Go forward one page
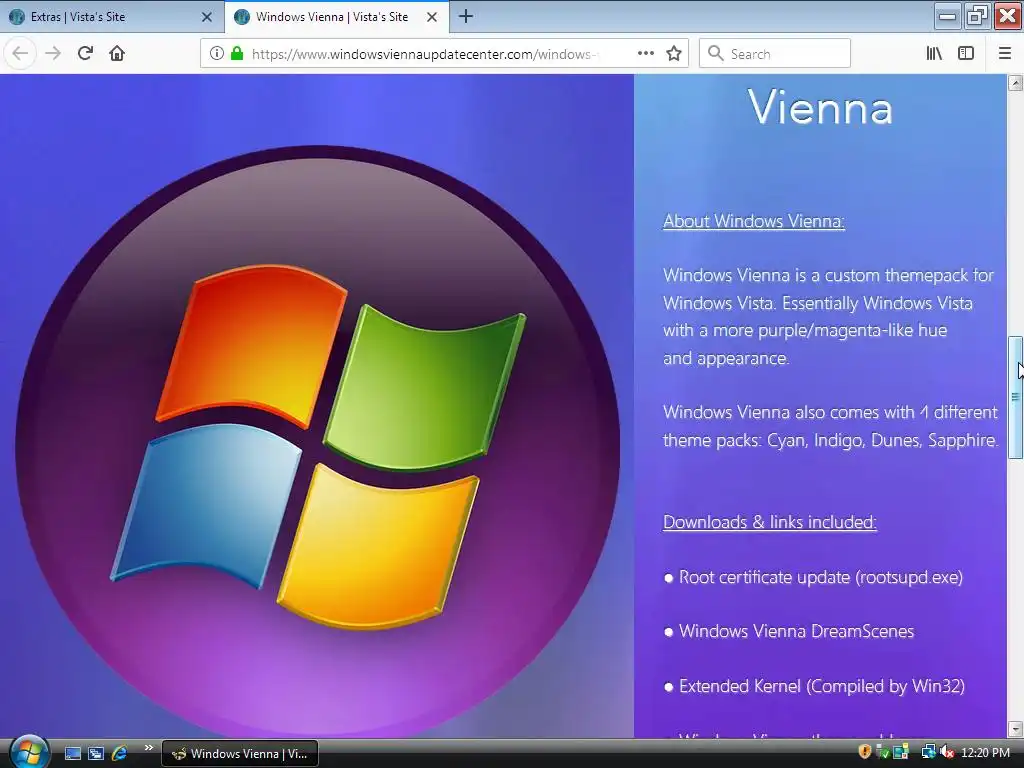1024x768 pixels. tap(53, 54)
